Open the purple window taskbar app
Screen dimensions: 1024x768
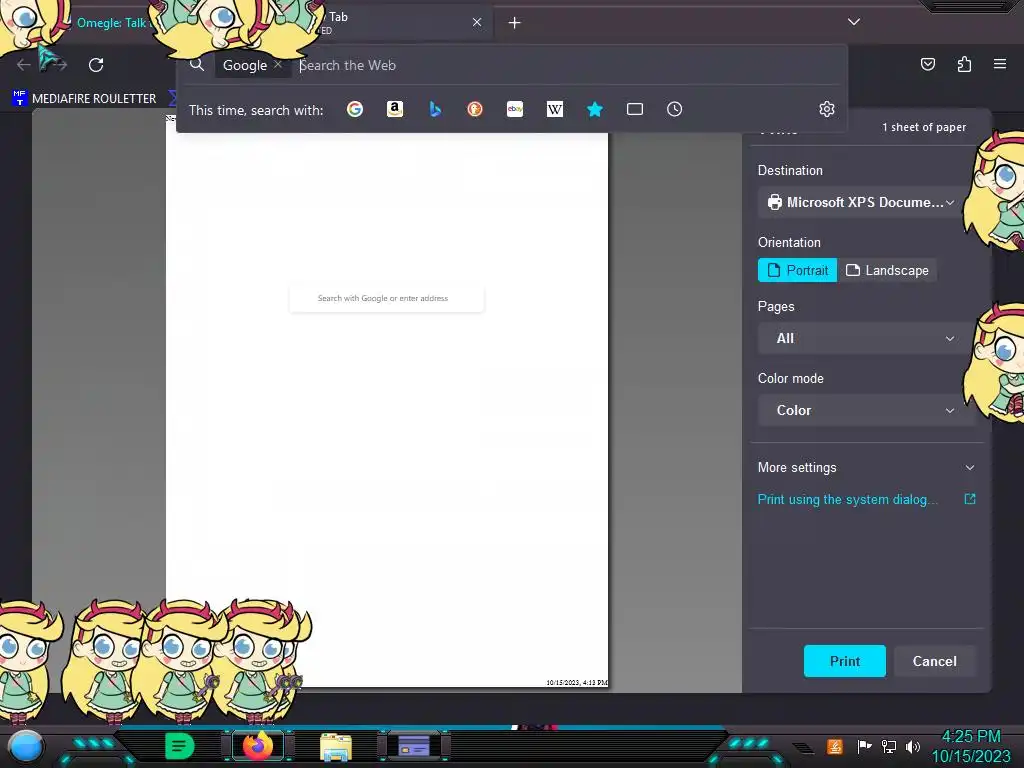click(x=414, y=746)
